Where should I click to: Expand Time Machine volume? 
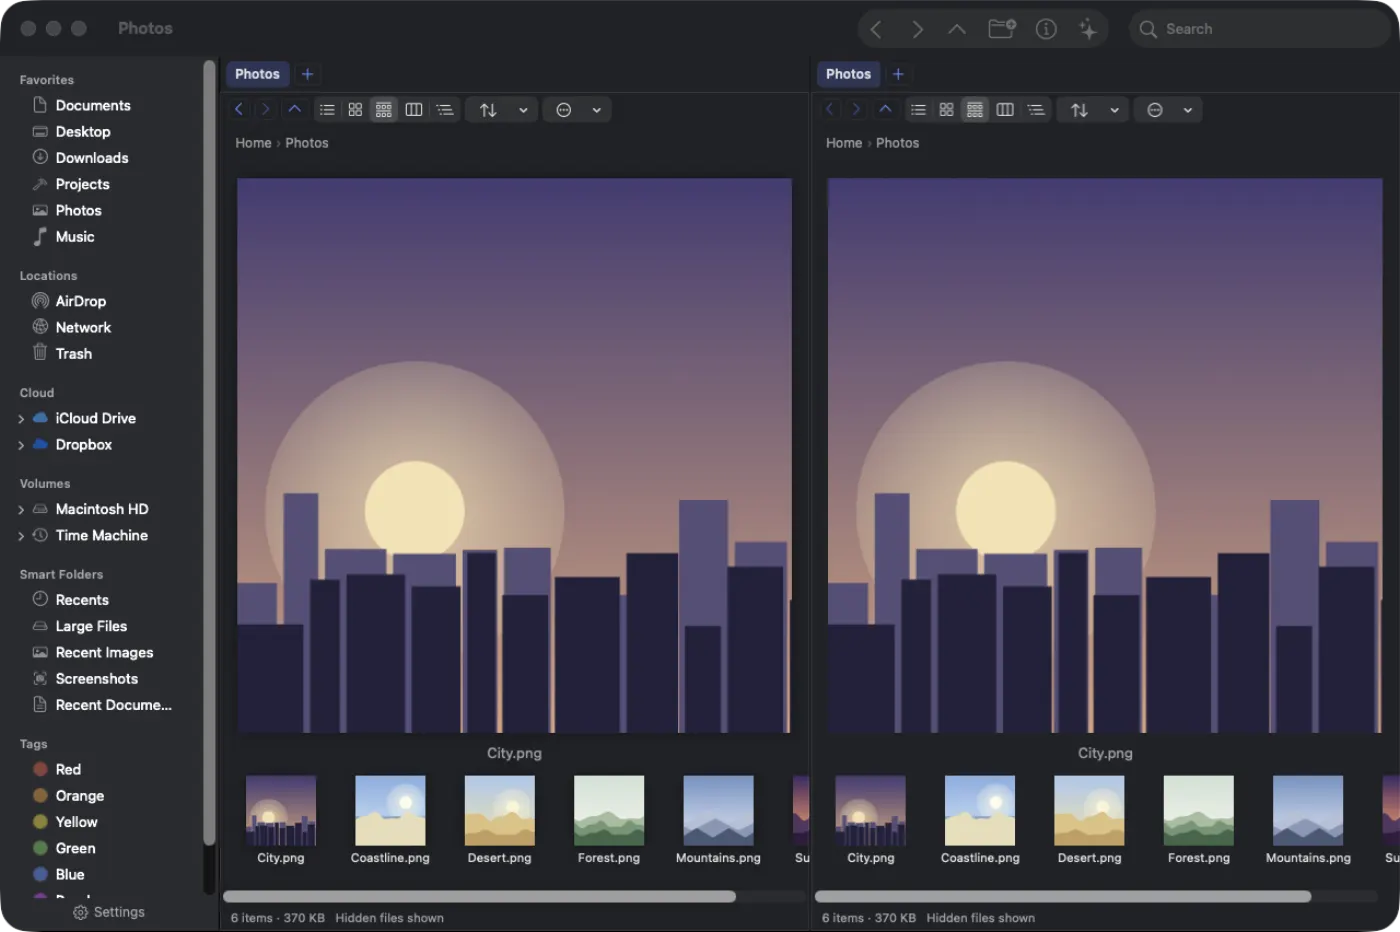click(21, 536)
